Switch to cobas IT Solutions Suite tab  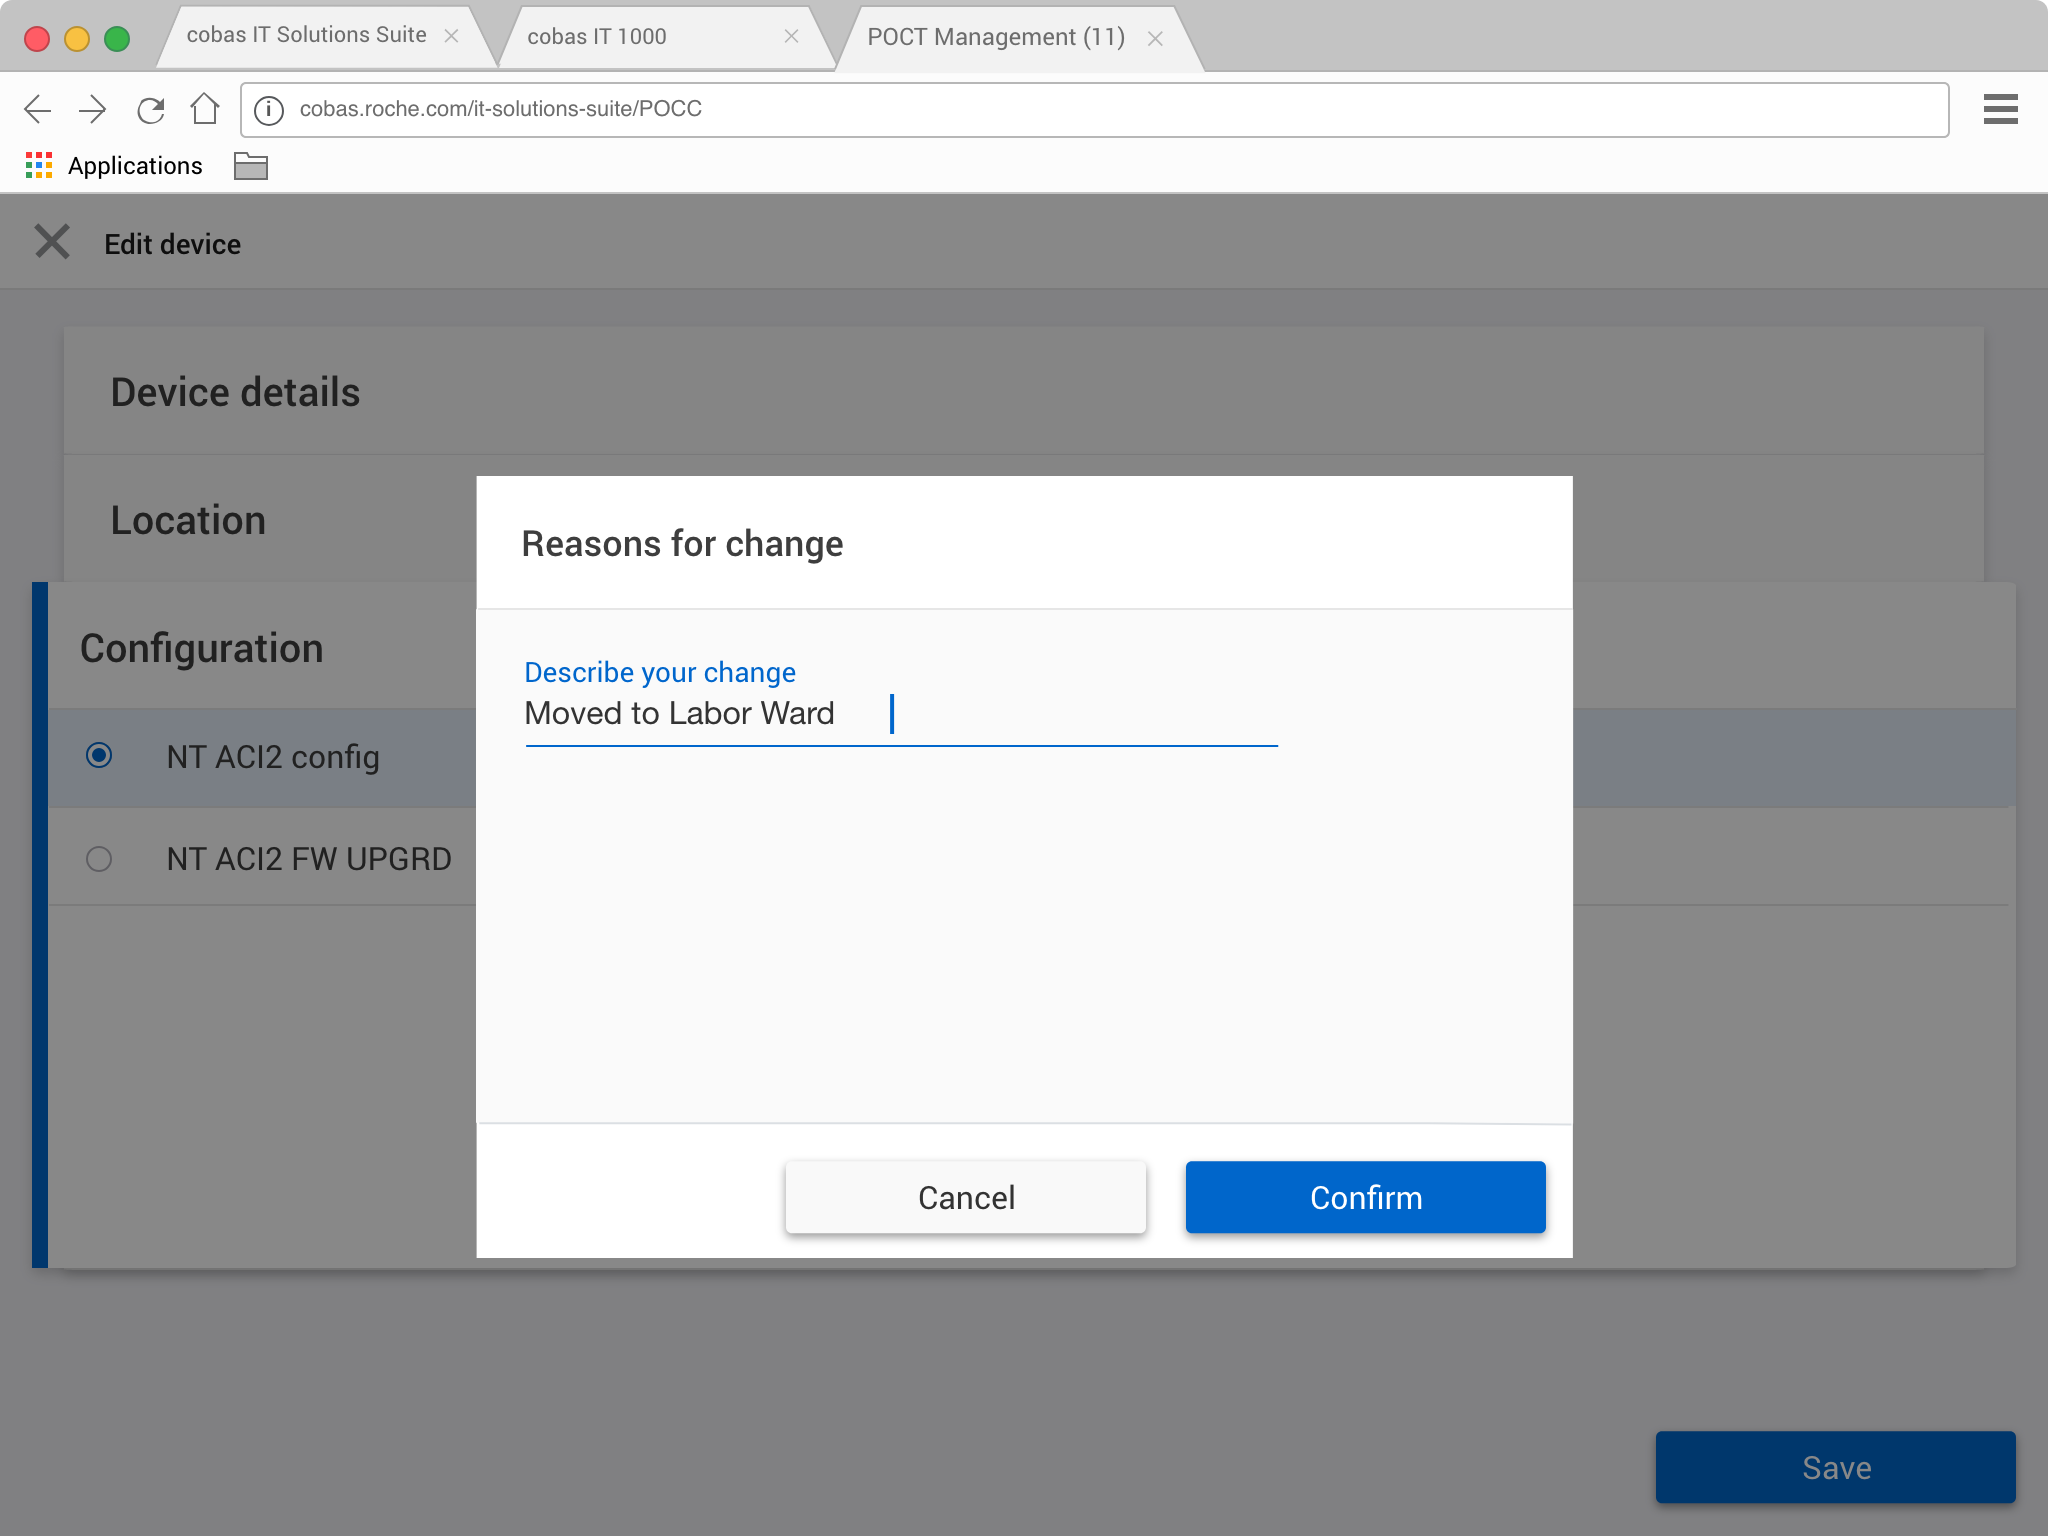point(306,36)
